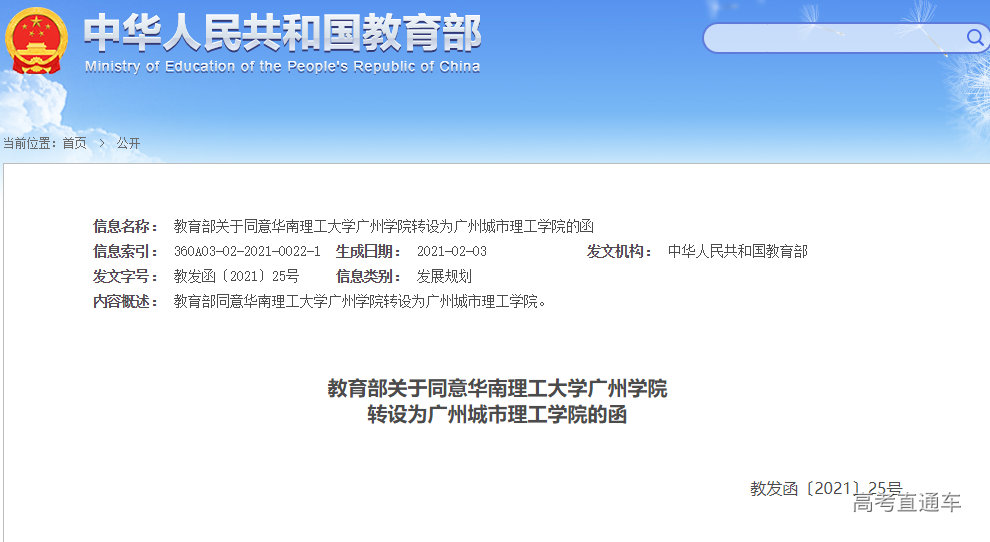Select the 信息类别 label
990x542 pixels.
(368, 277)
